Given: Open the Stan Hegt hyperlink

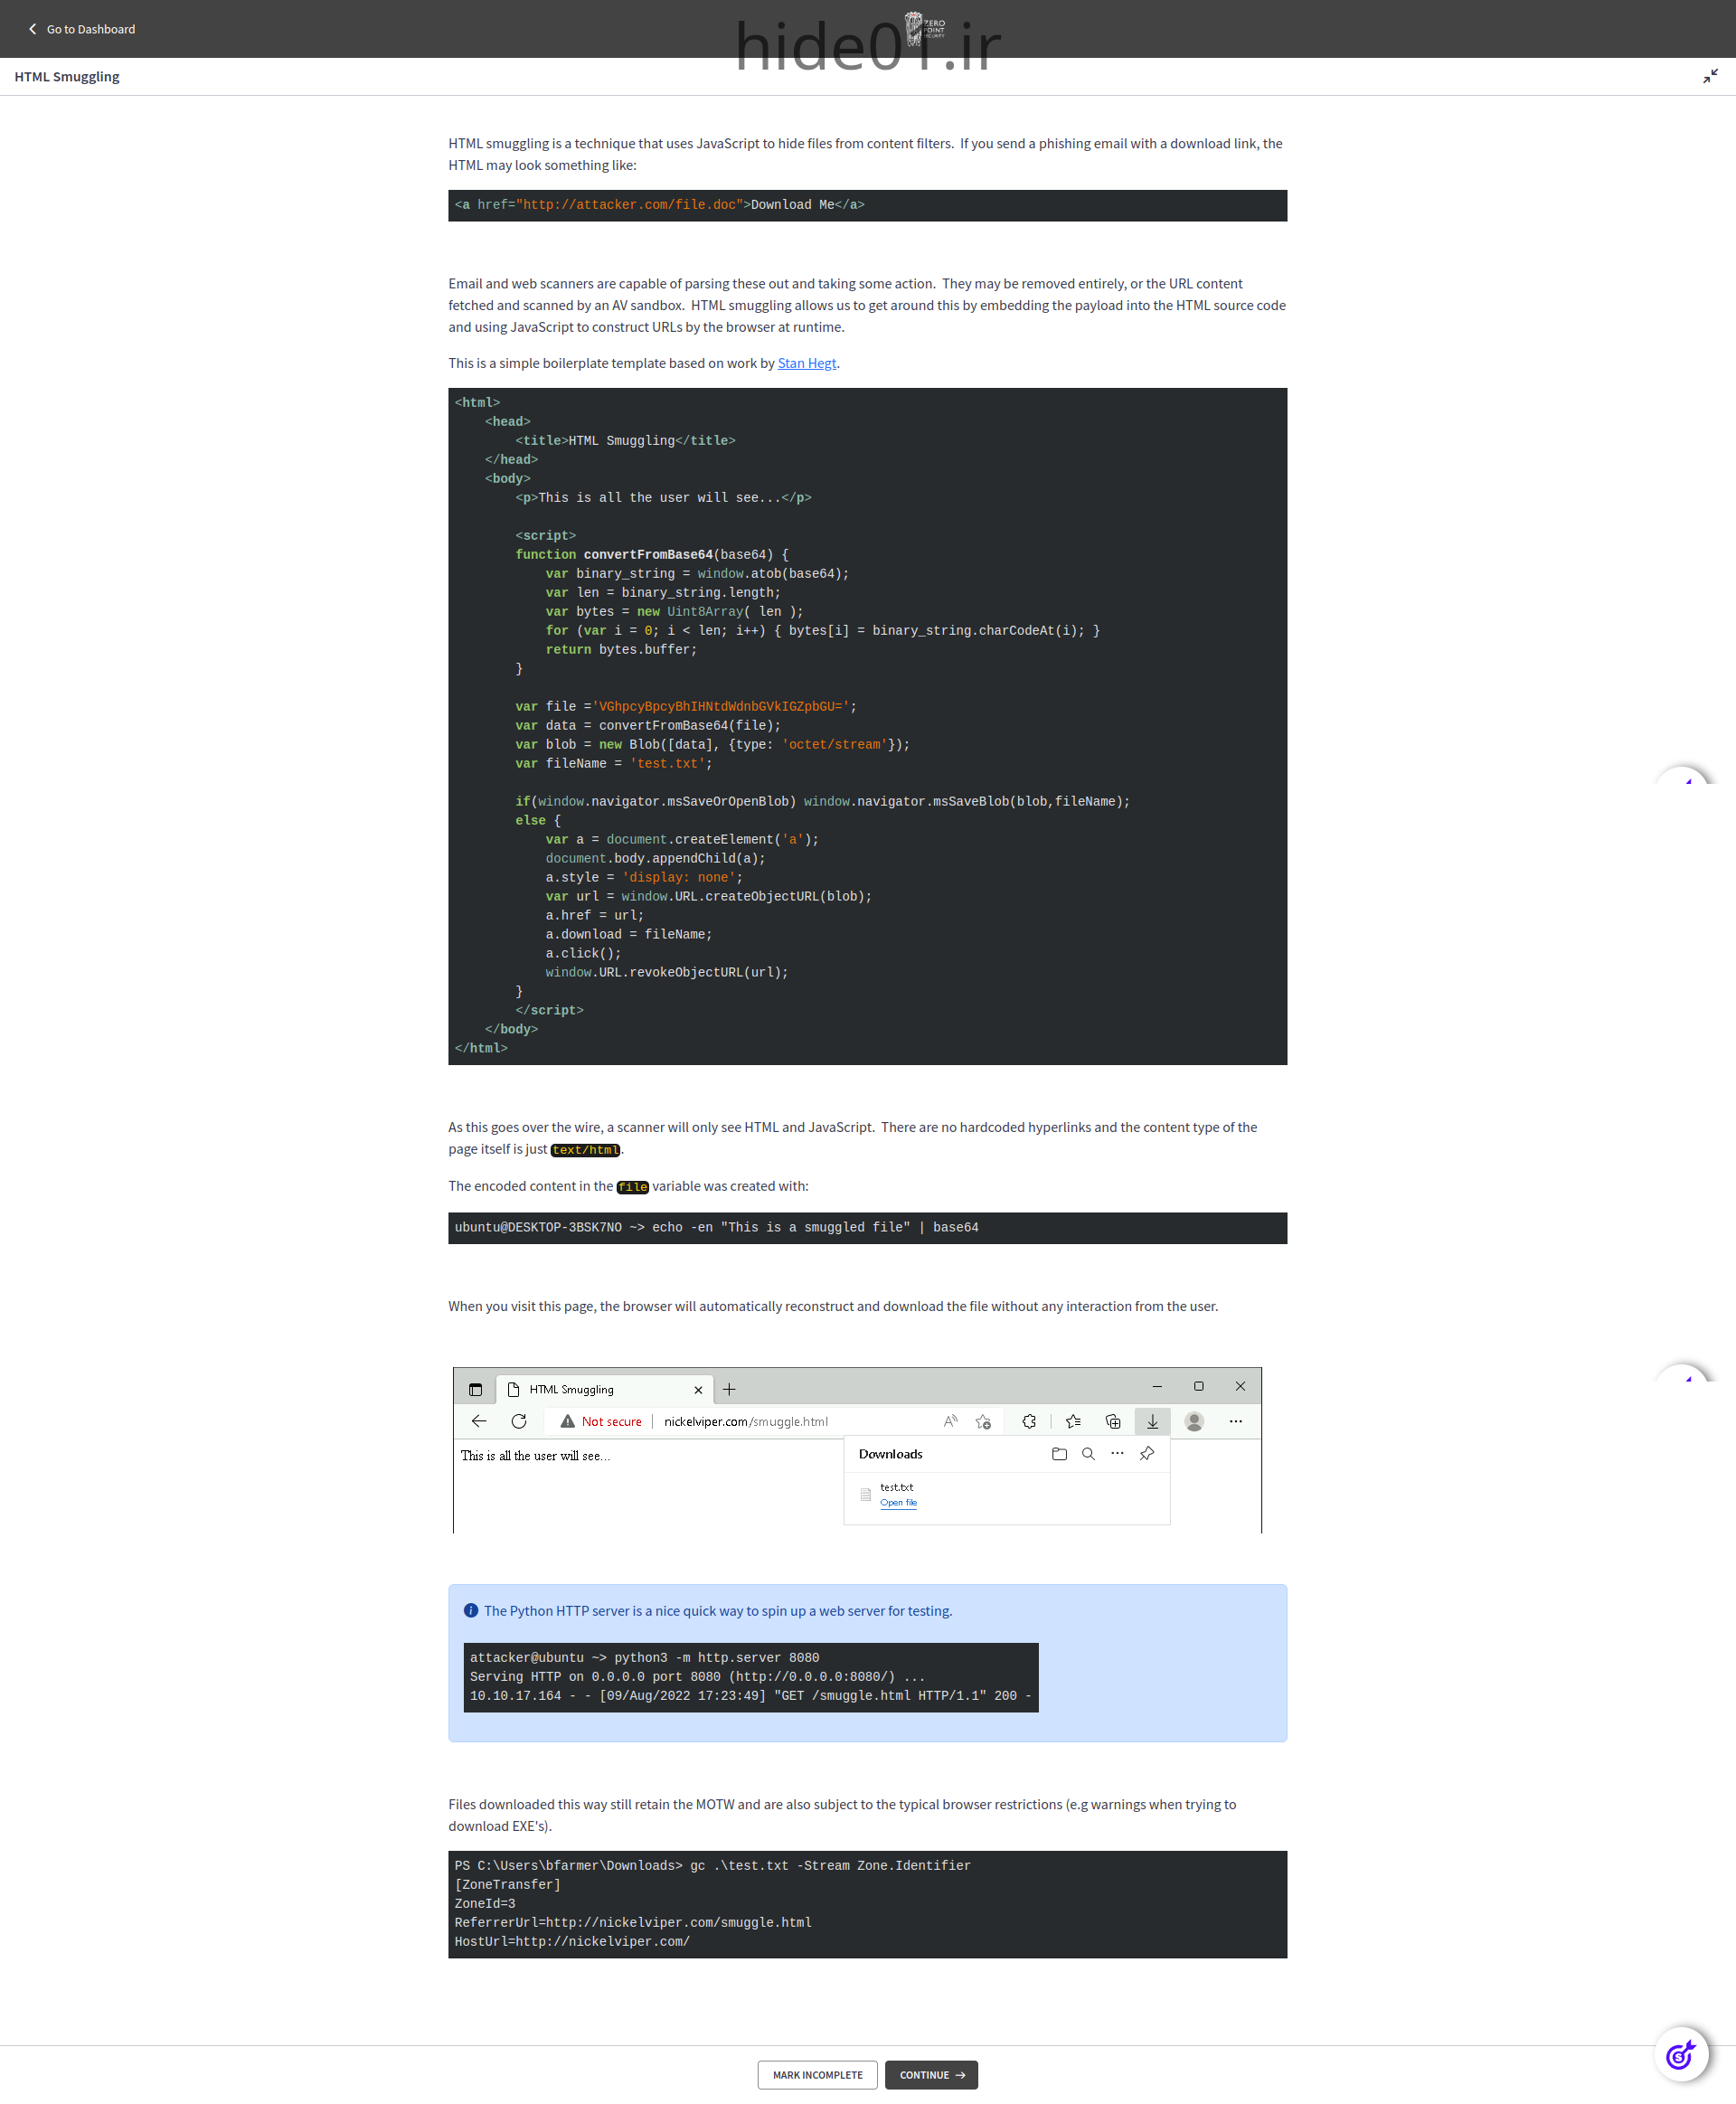Looking at the screenshot, I should (806, 363).
